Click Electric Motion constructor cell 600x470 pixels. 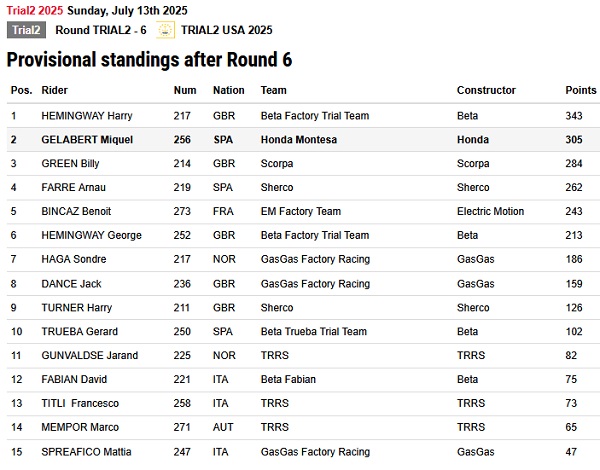[490, 211]
